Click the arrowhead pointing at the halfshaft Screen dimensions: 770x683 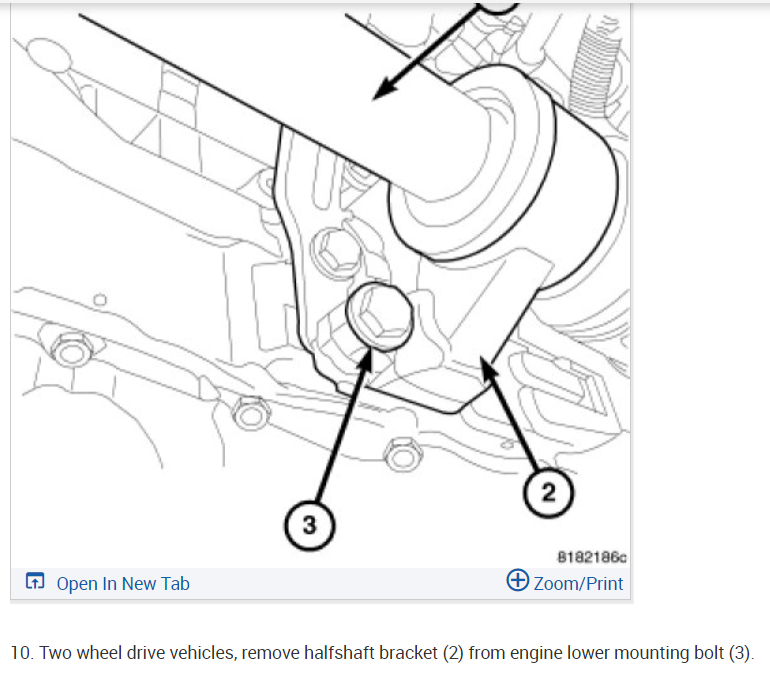[385, 90]
